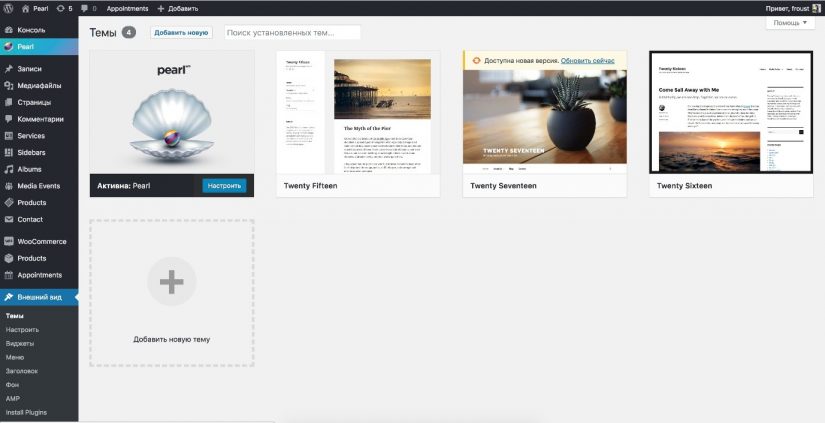Click the Консоль dashboard icon
This screenshot has width=825, height=423.
pyautogui.click(x=8, y=30)
